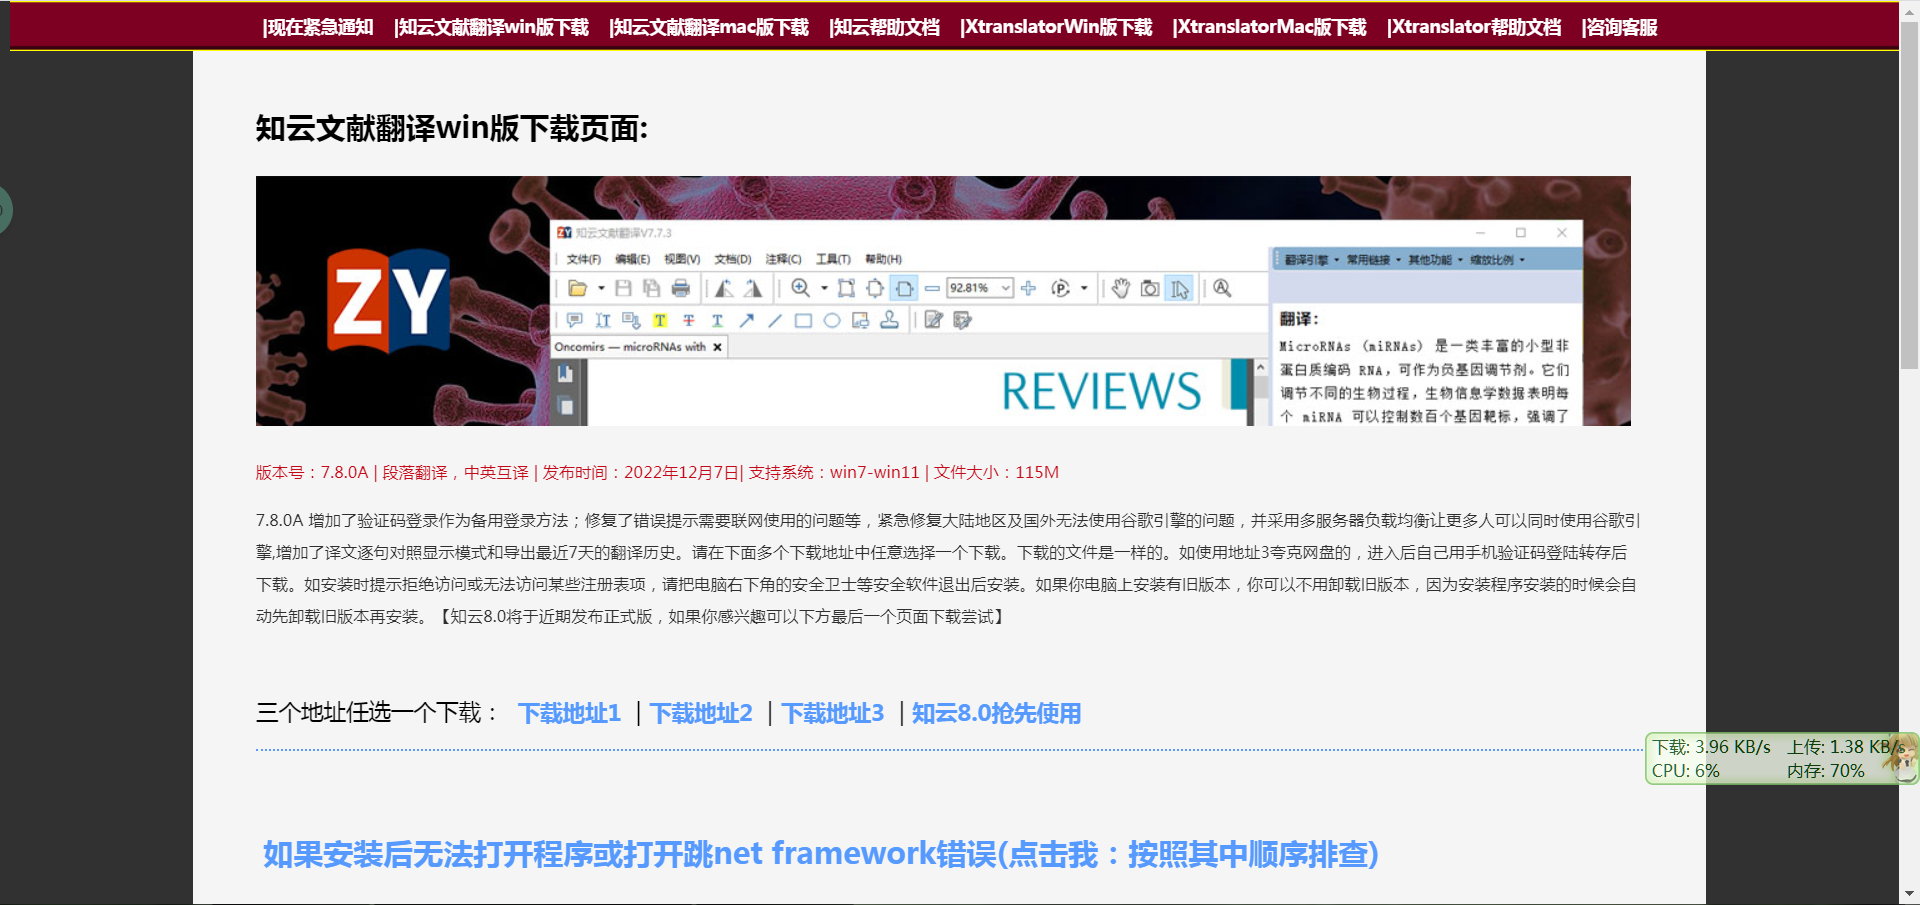
Task: Click the ZY software banner image
Action: (943, 301)
